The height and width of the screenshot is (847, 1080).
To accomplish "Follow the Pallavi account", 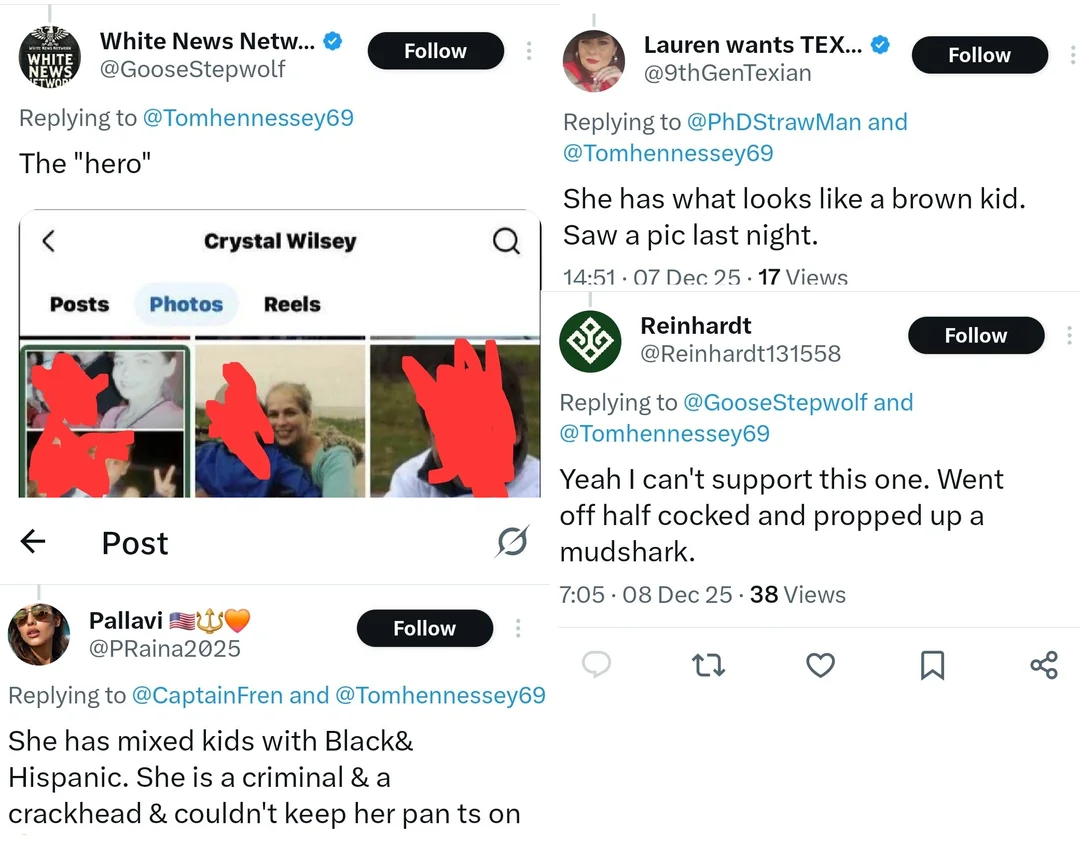I will (424, 628).
